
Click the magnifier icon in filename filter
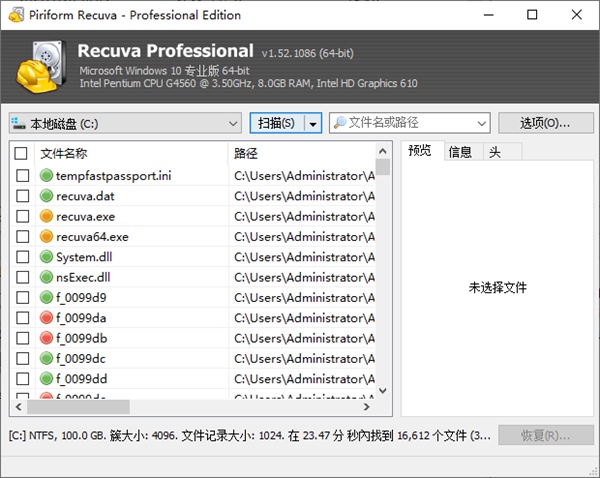pos(339,122)
